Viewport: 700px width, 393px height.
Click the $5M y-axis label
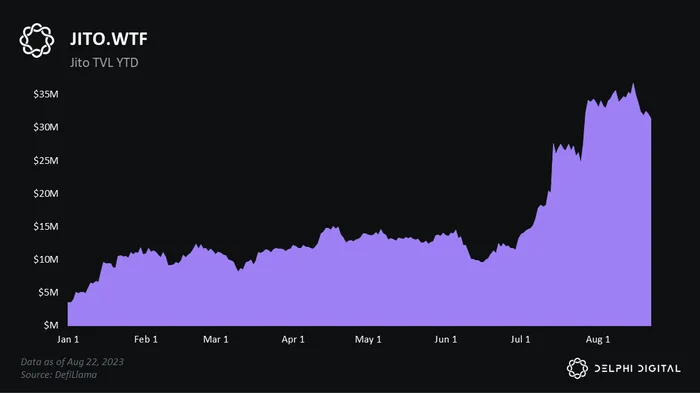(48, 293)
